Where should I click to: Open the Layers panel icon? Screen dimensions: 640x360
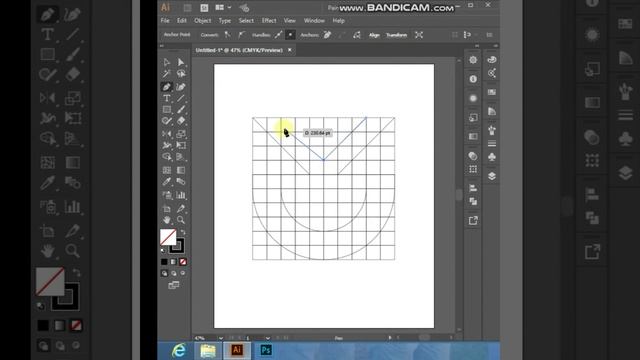point(492,176)
